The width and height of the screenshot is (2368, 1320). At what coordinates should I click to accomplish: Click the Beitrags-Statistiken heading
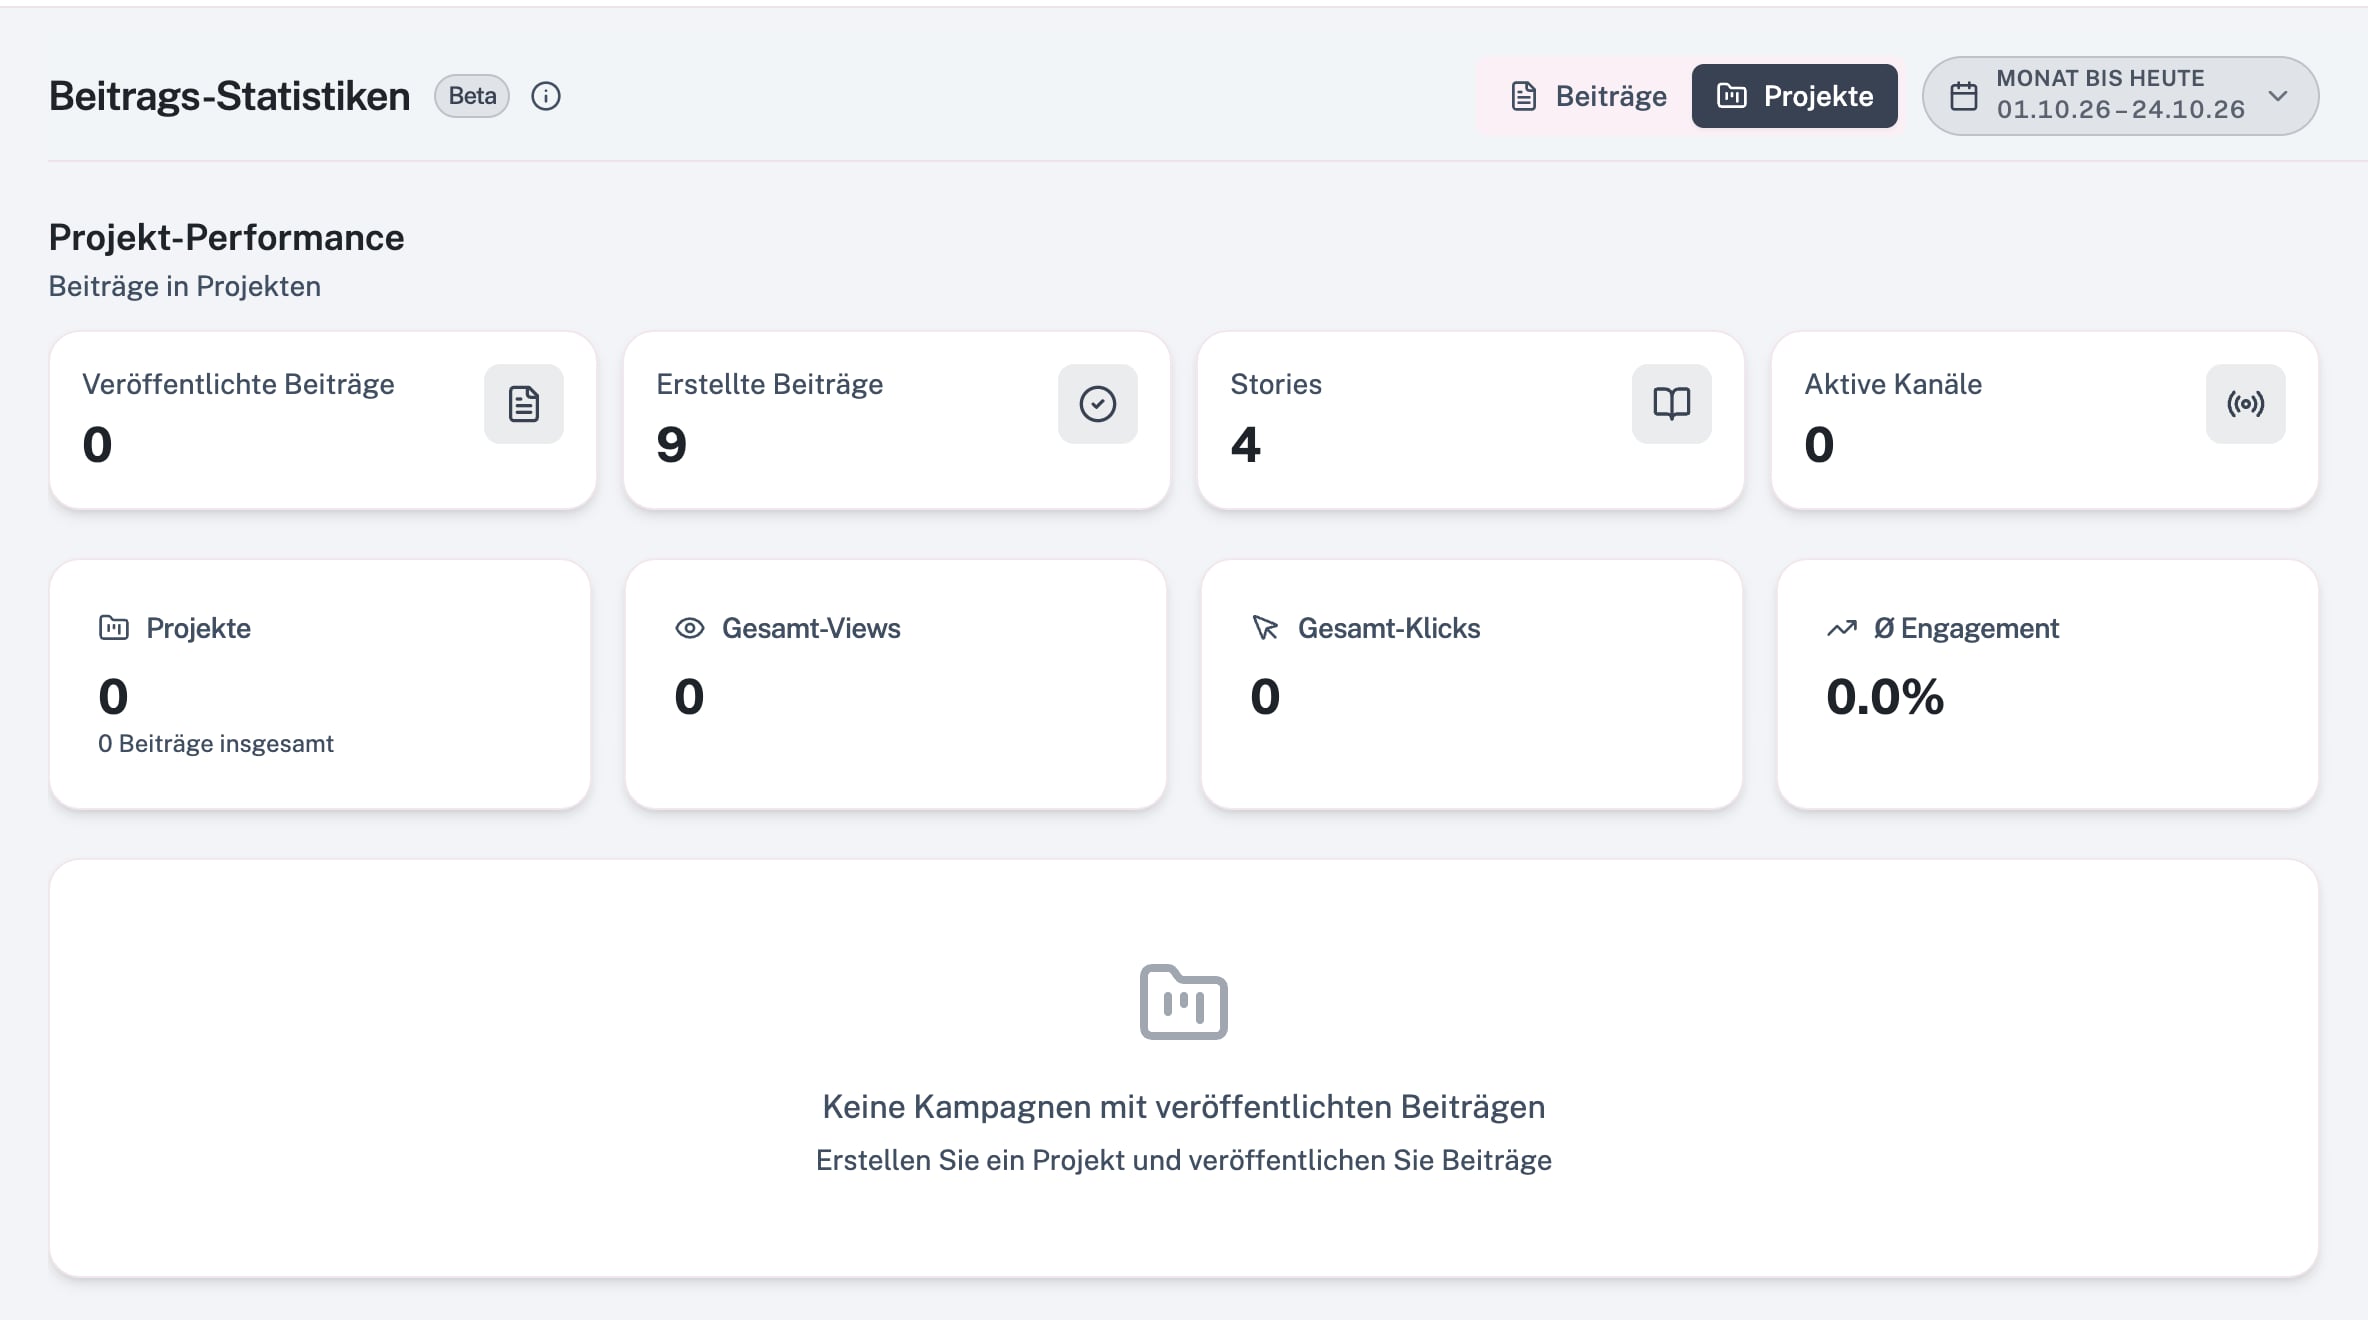[230, 96]
